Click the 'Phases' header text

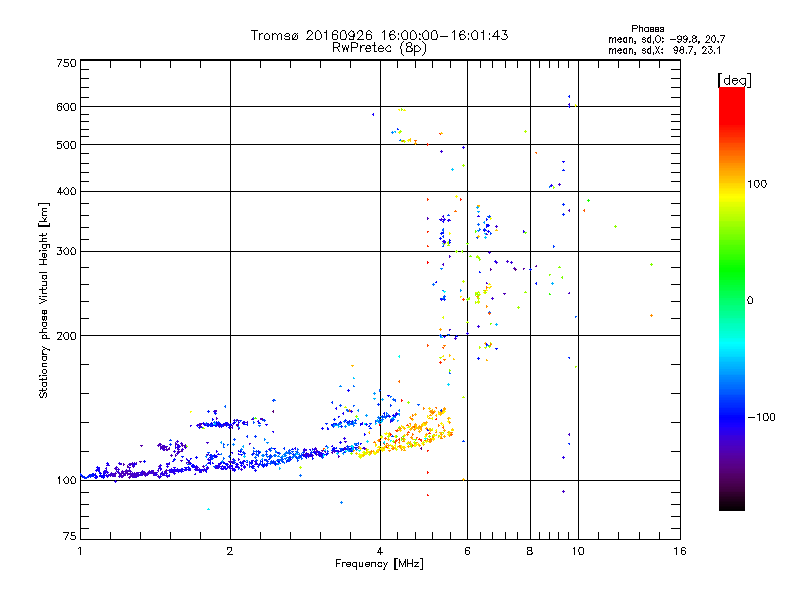[x=647, y=29]
